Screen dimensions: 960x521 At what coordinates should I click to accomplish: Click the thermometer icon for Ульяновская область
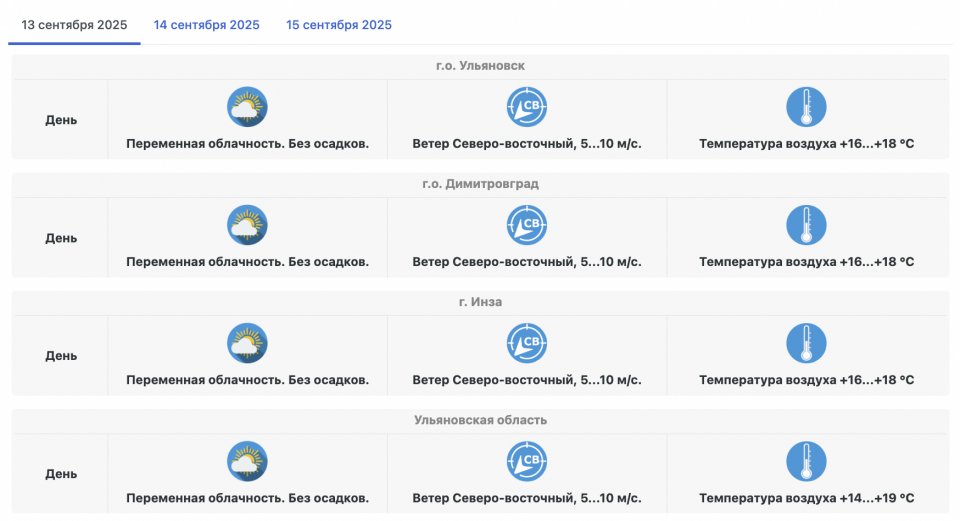pos(806,461)
